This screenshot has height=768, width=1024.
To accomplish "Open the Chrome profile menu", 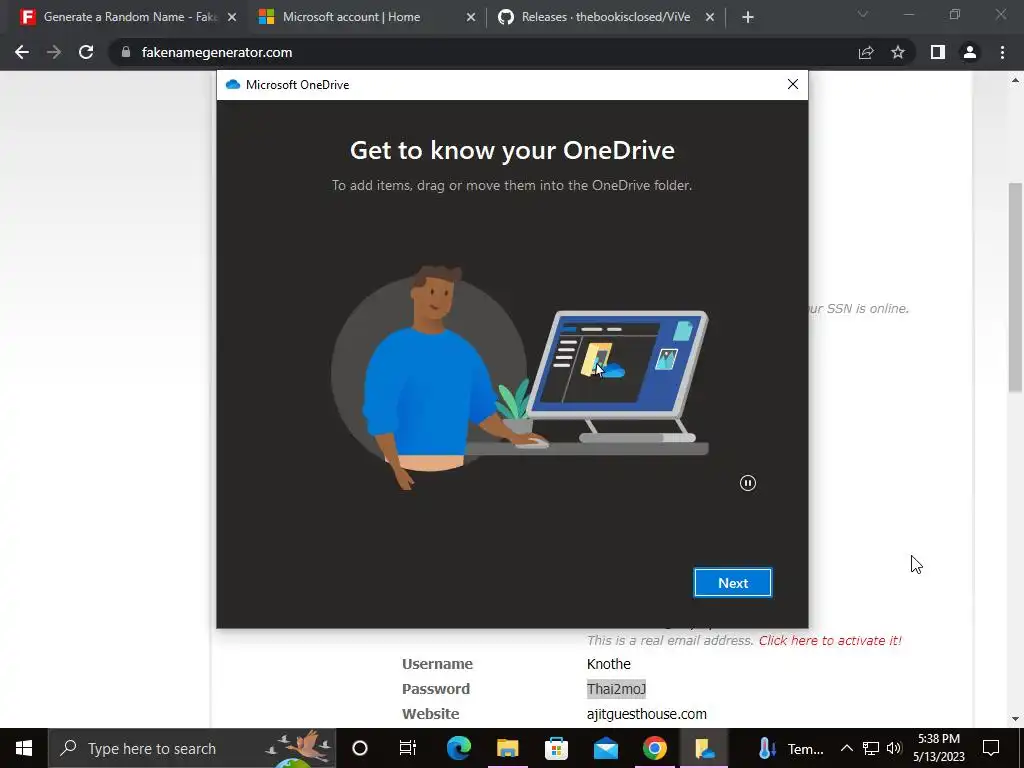I will point(970,52).
